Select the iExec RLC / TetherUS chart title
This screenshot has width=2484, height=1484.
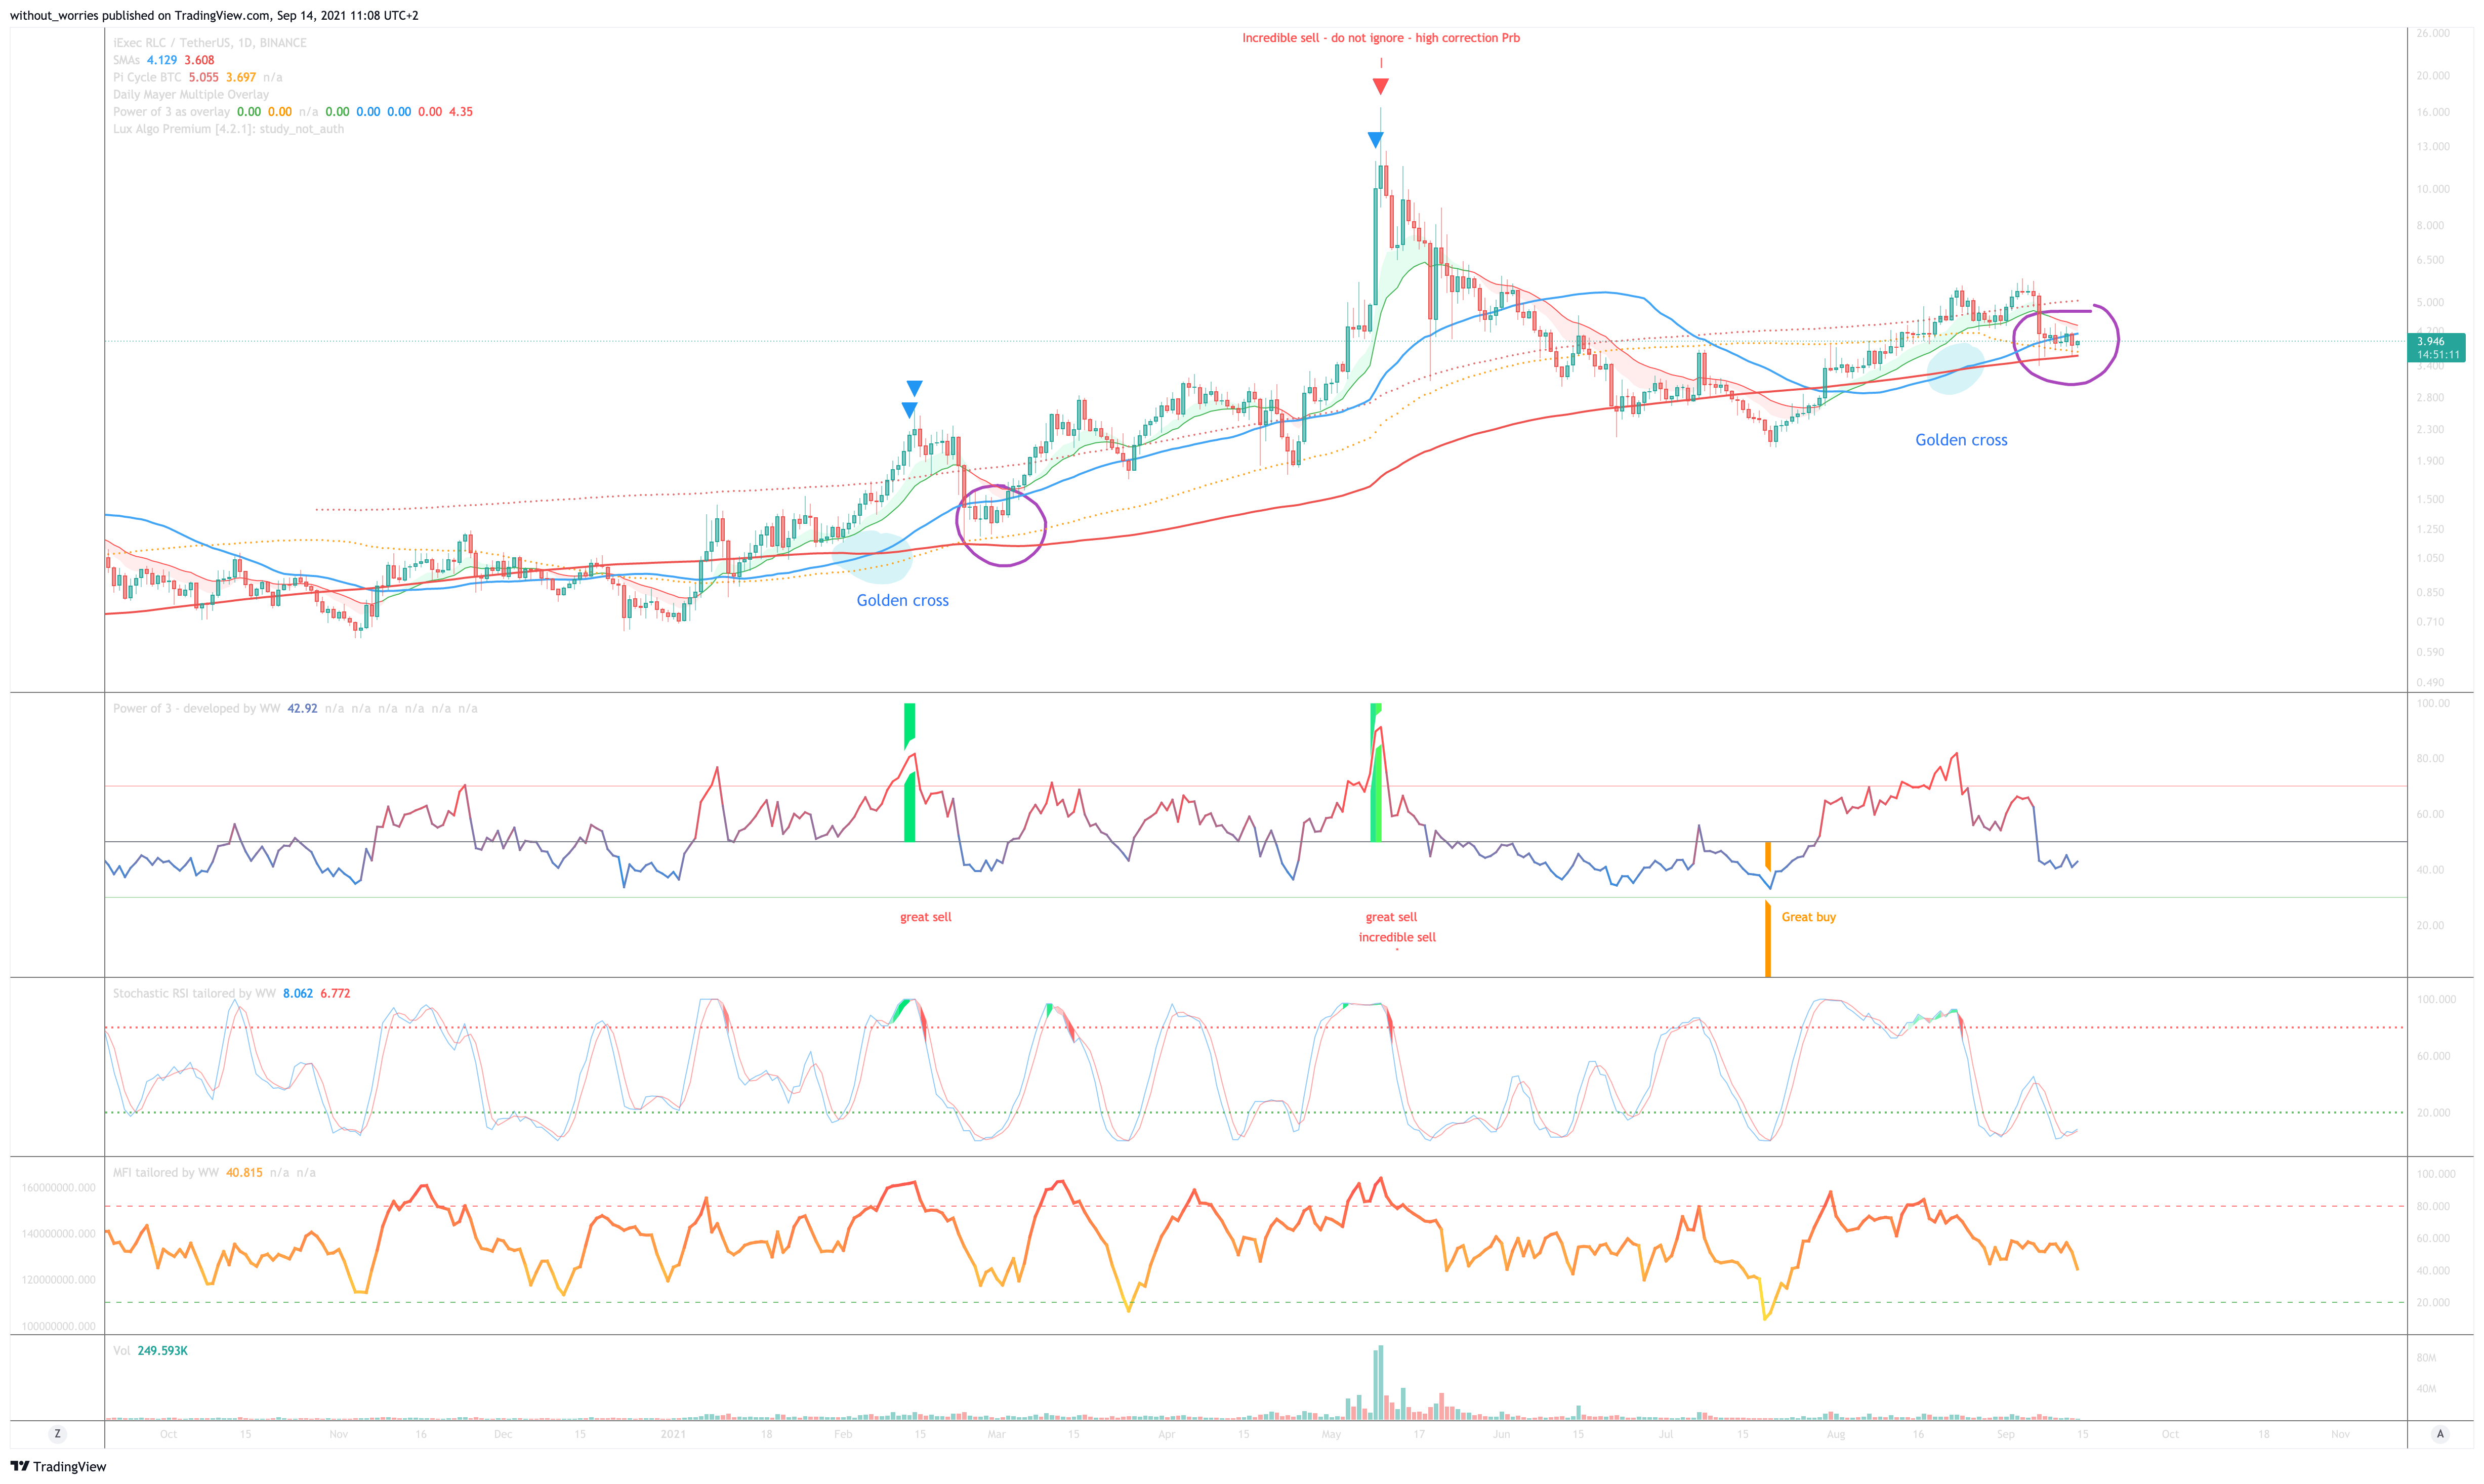point(210,43)
